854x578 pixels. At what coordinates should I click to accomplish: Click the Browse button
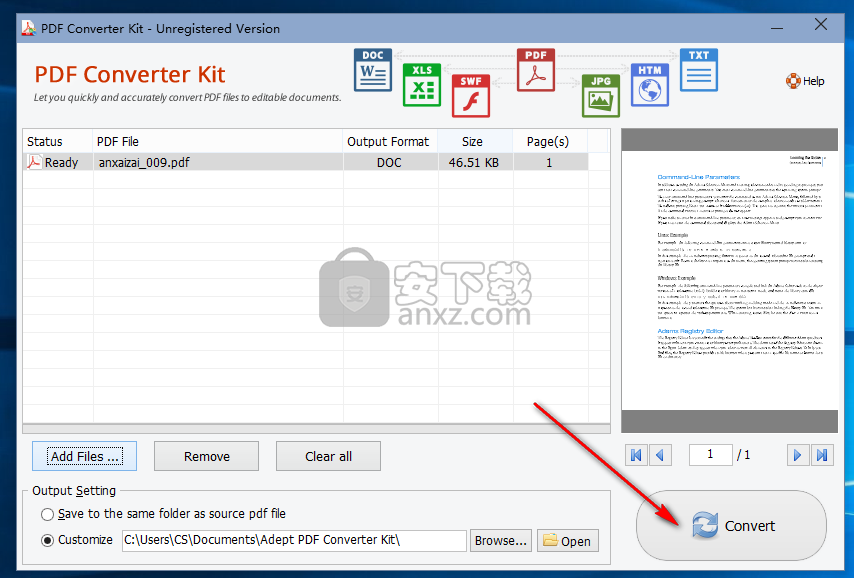(x=501, y=540)
